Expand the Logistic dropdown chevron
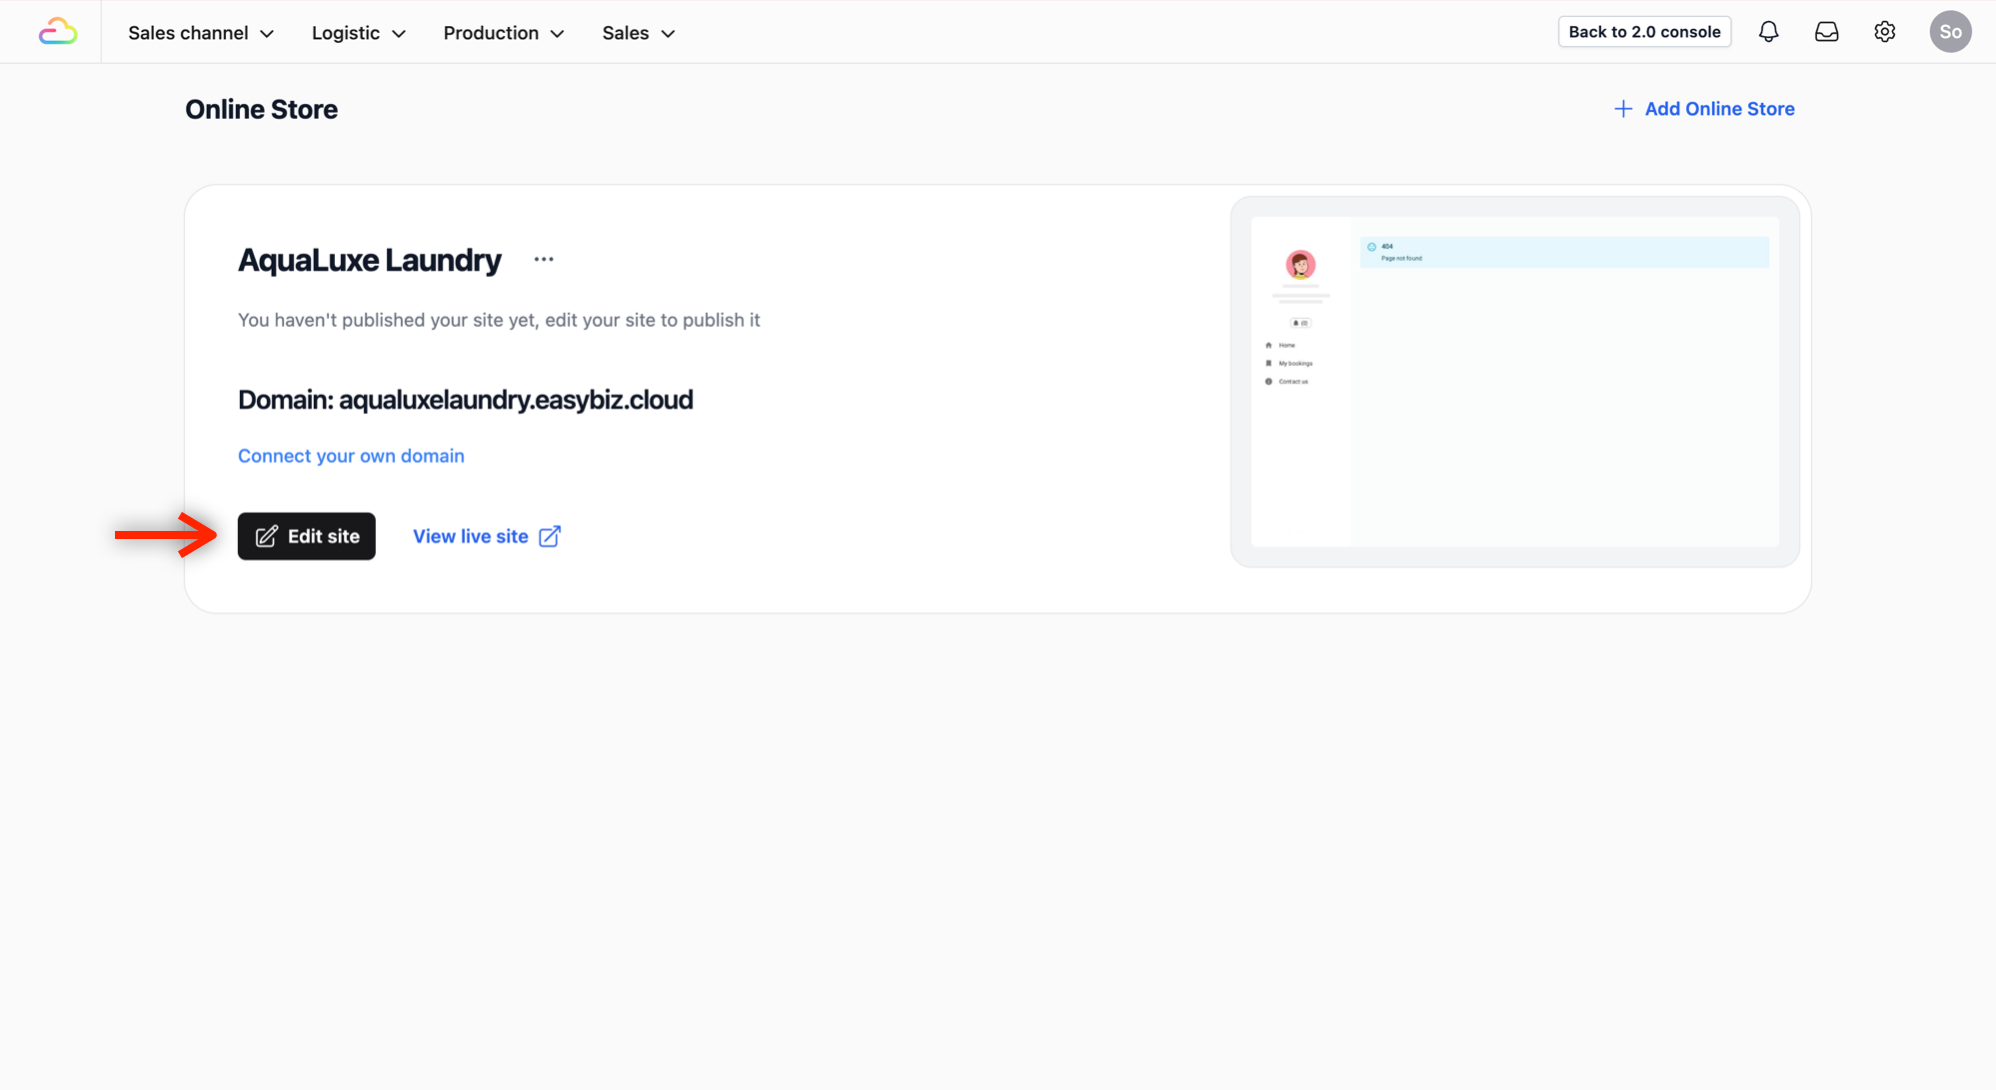This screenshot has height=1090, width=1996. (399, 34)
